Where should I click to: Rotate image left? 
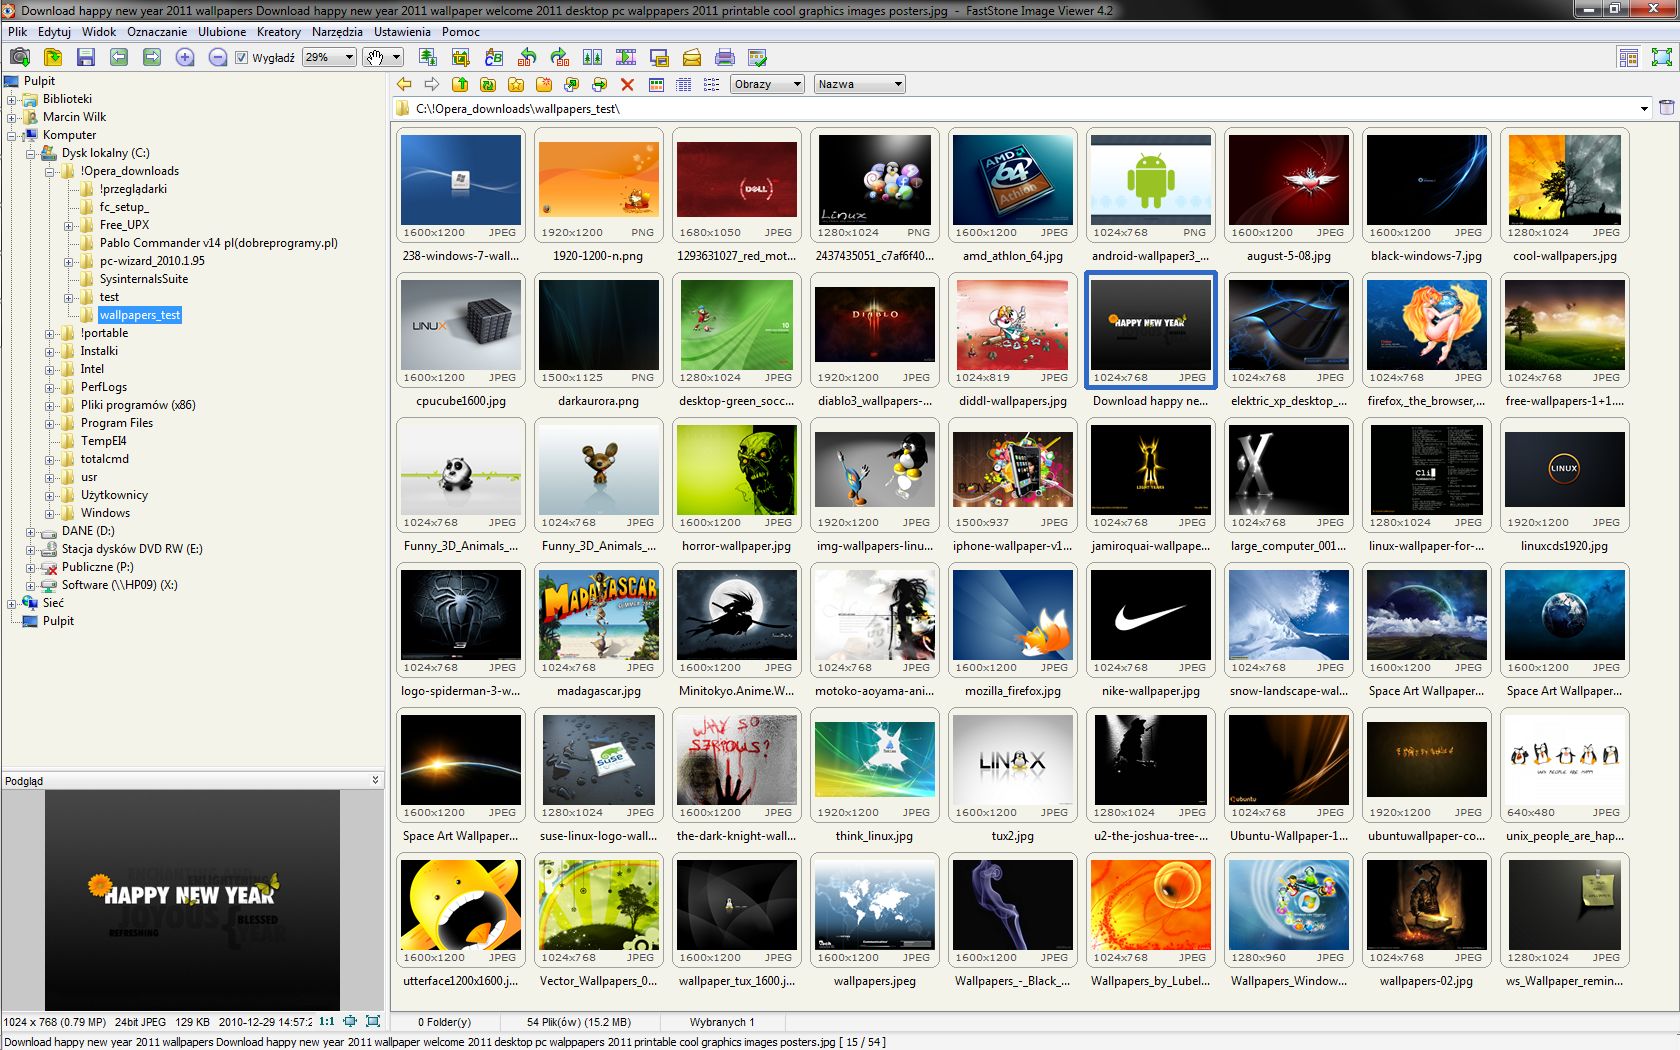pyautogui.click(x=527, y=58)
